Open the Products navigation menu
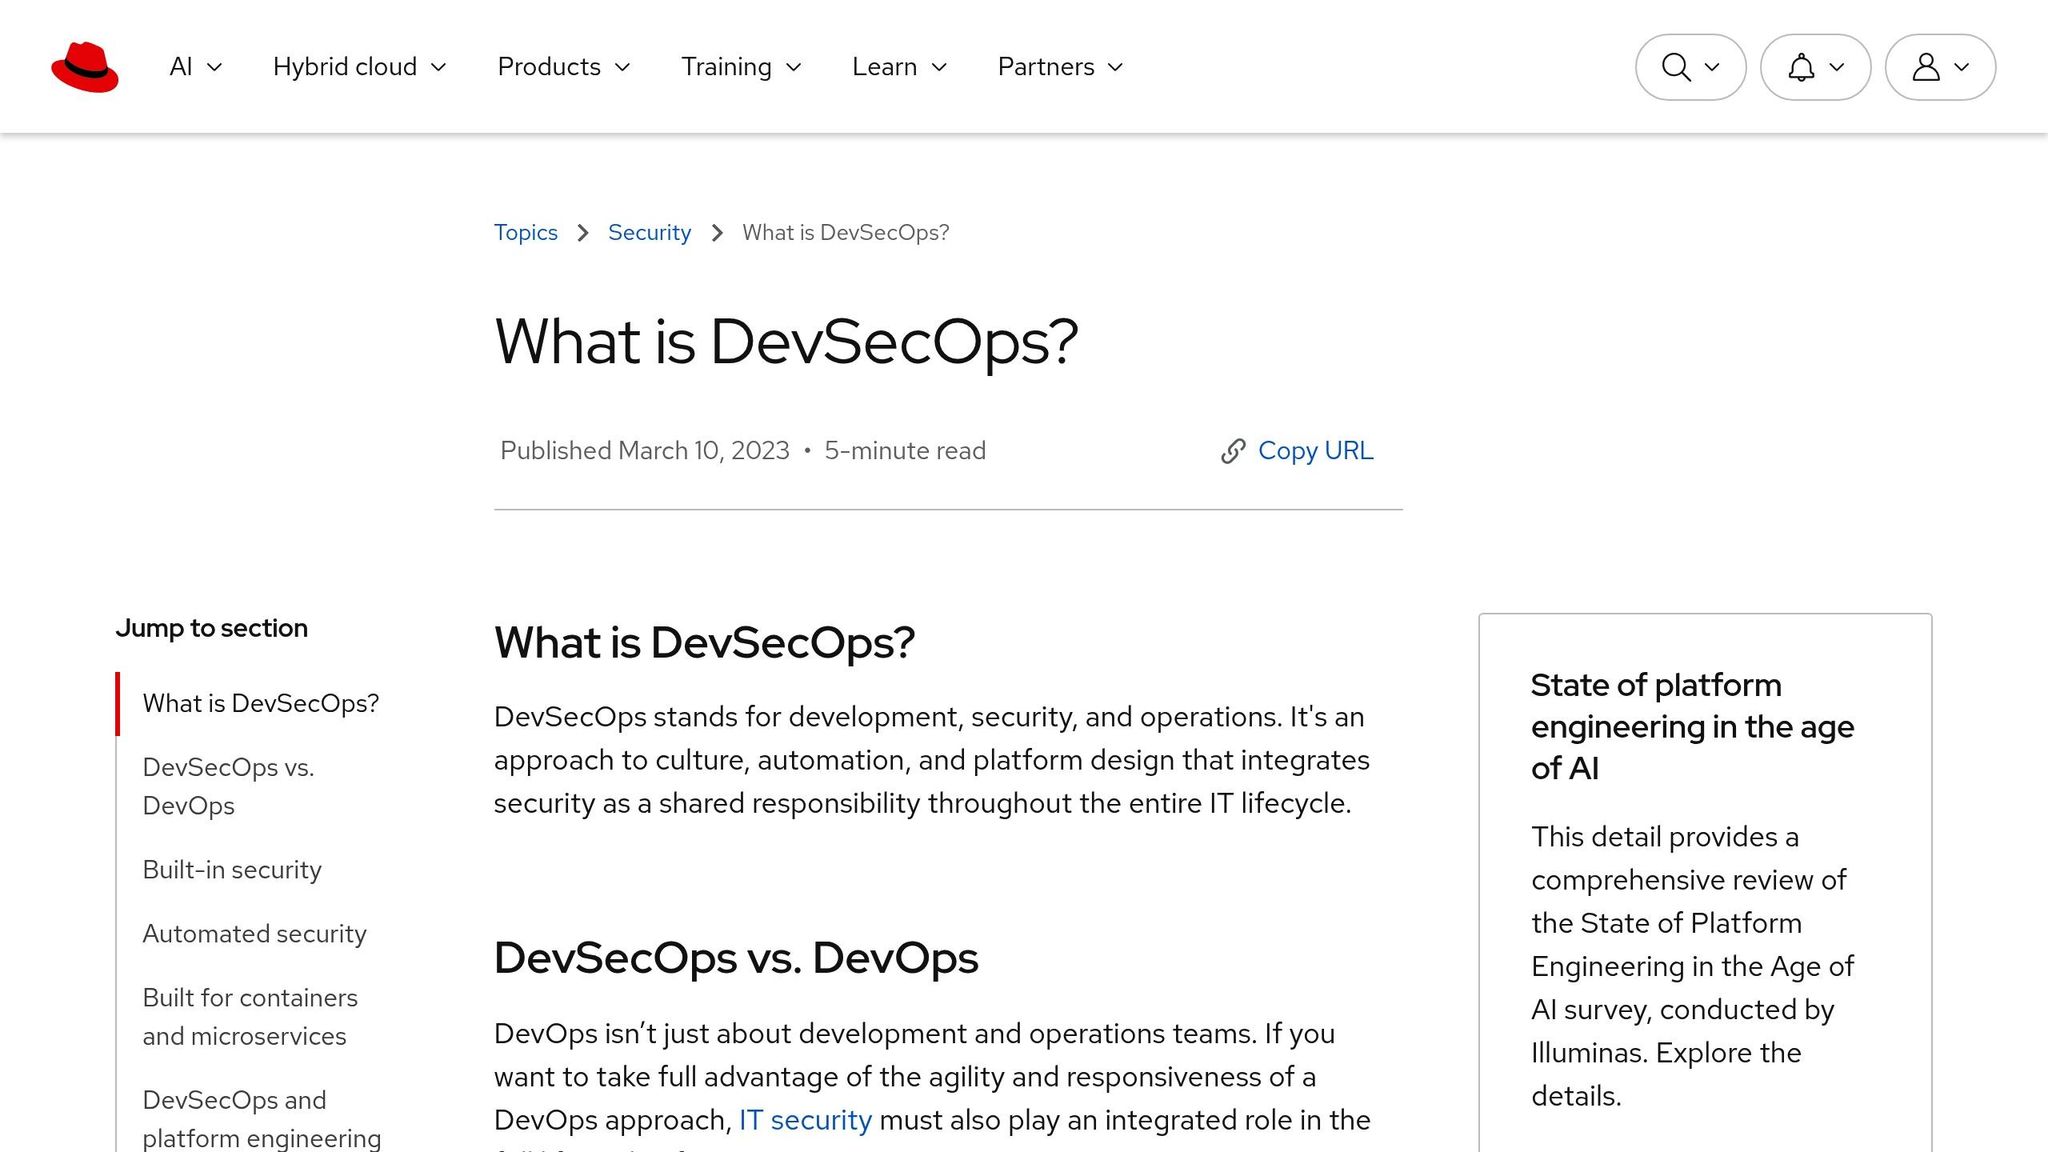Viewport: 2048px width, 1152px height. 564,67
